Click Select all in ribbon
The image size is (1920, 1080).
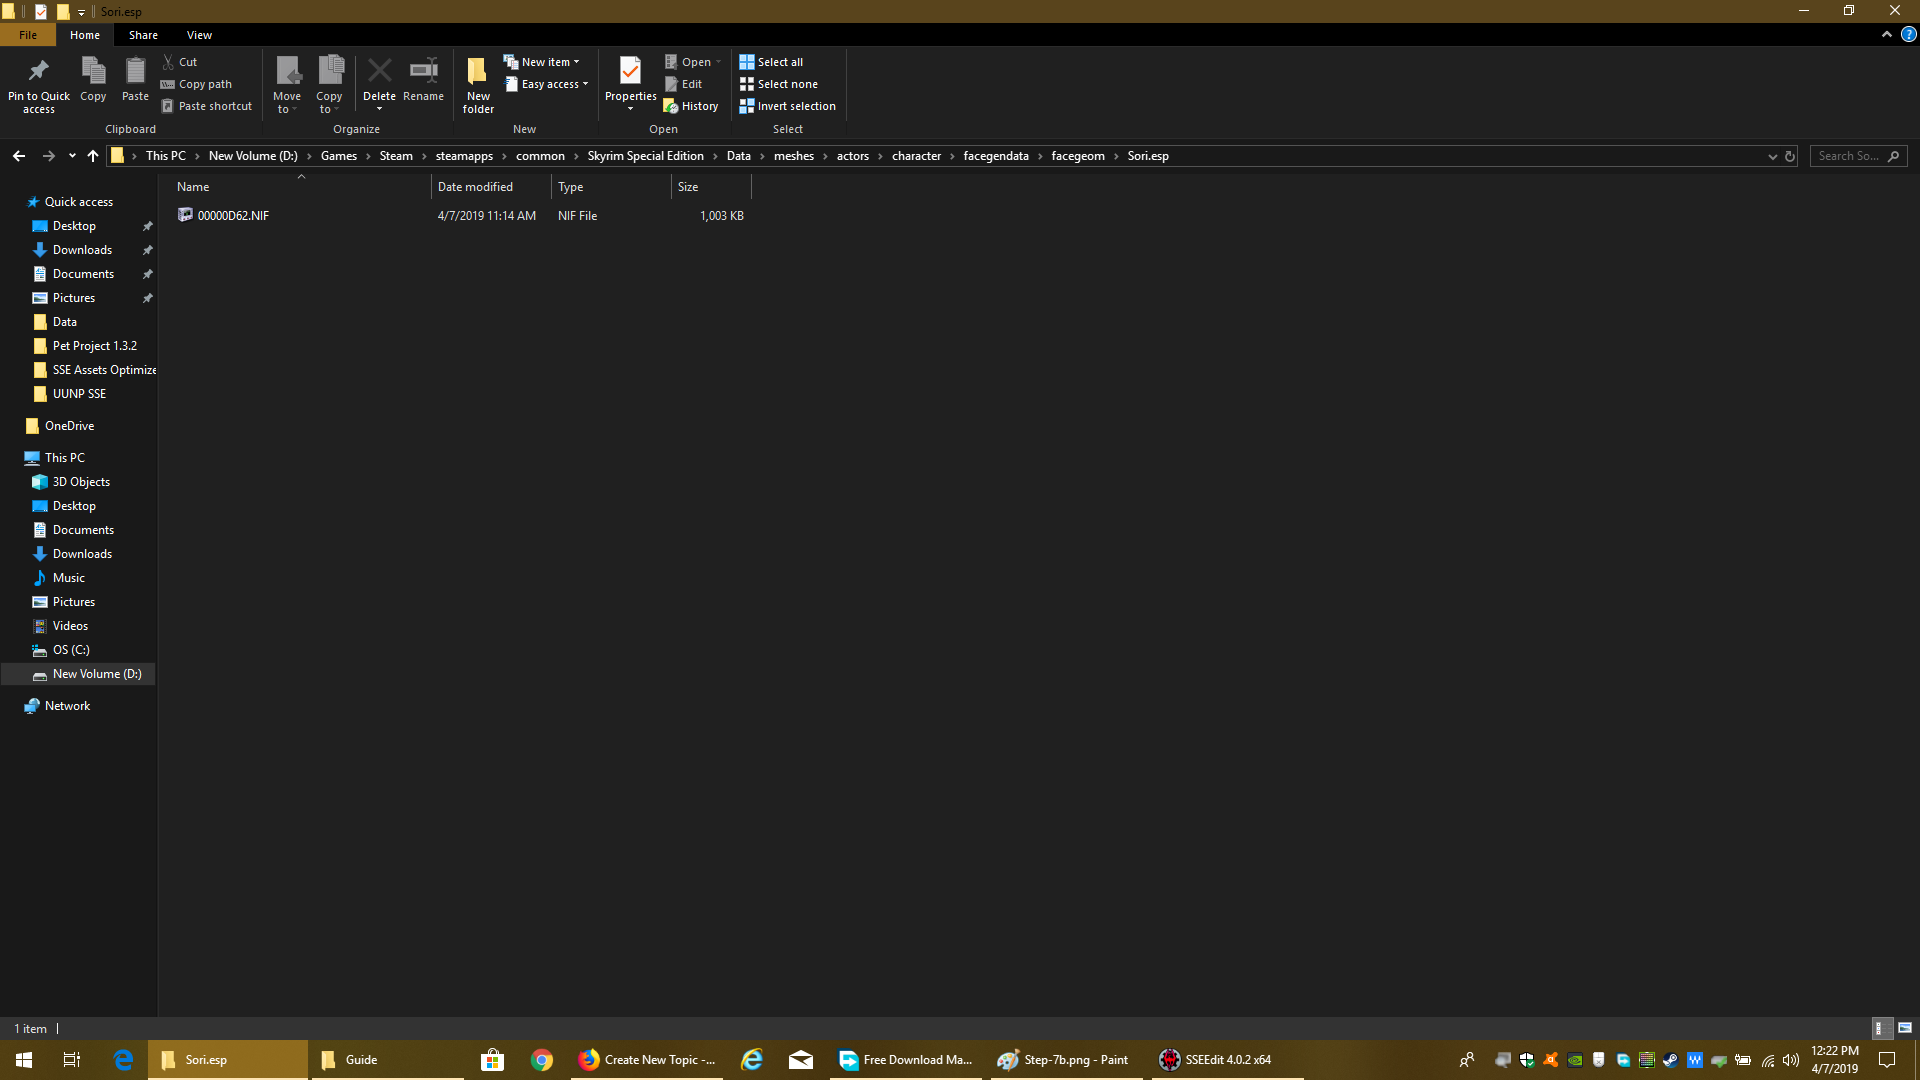click(x=771, y=62)
